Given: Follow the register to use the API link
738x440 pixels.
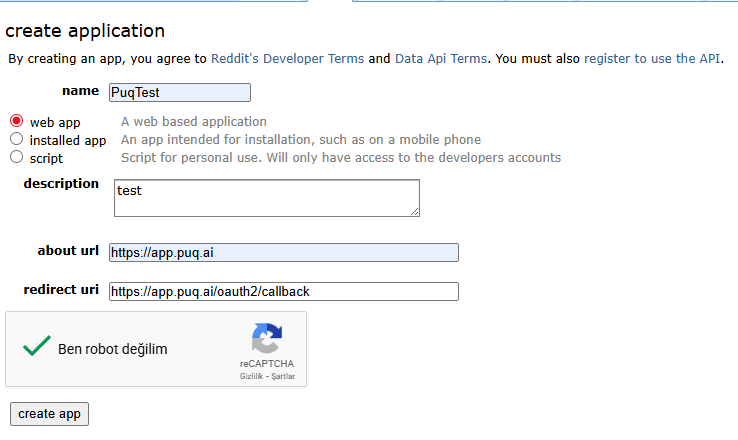Looking at the screenshot, I should (x=652, y=59).
